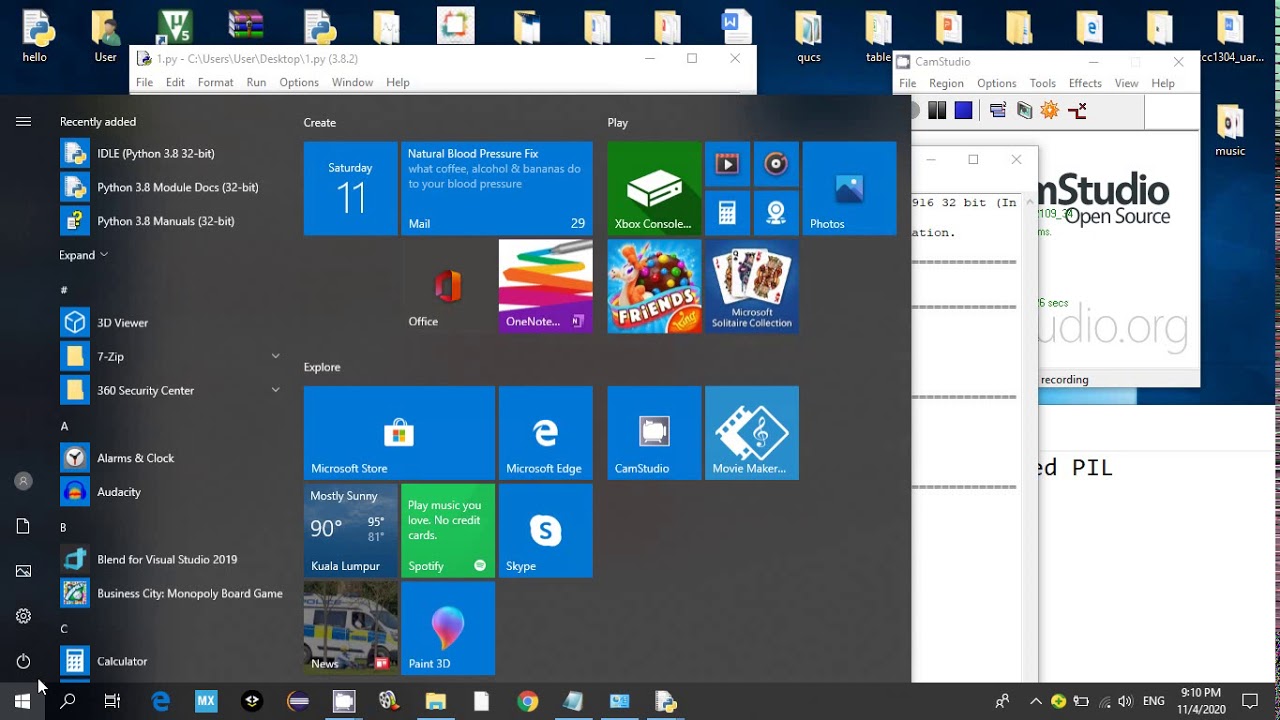Click the blue Stop button in CamStudio
1280x720 pixels.
click(x=963, y=110)
